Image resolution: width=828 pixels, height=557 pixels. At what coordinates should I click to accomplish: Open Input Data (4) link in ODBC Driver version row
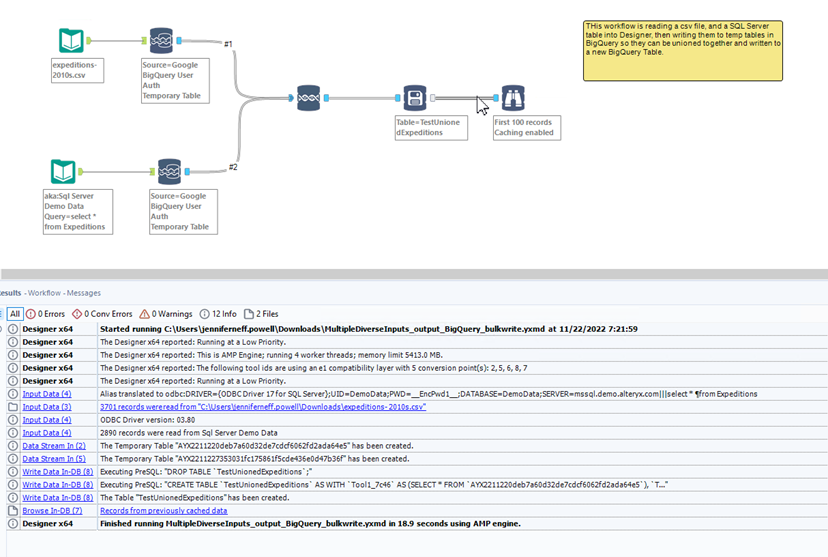coord(46,420)
